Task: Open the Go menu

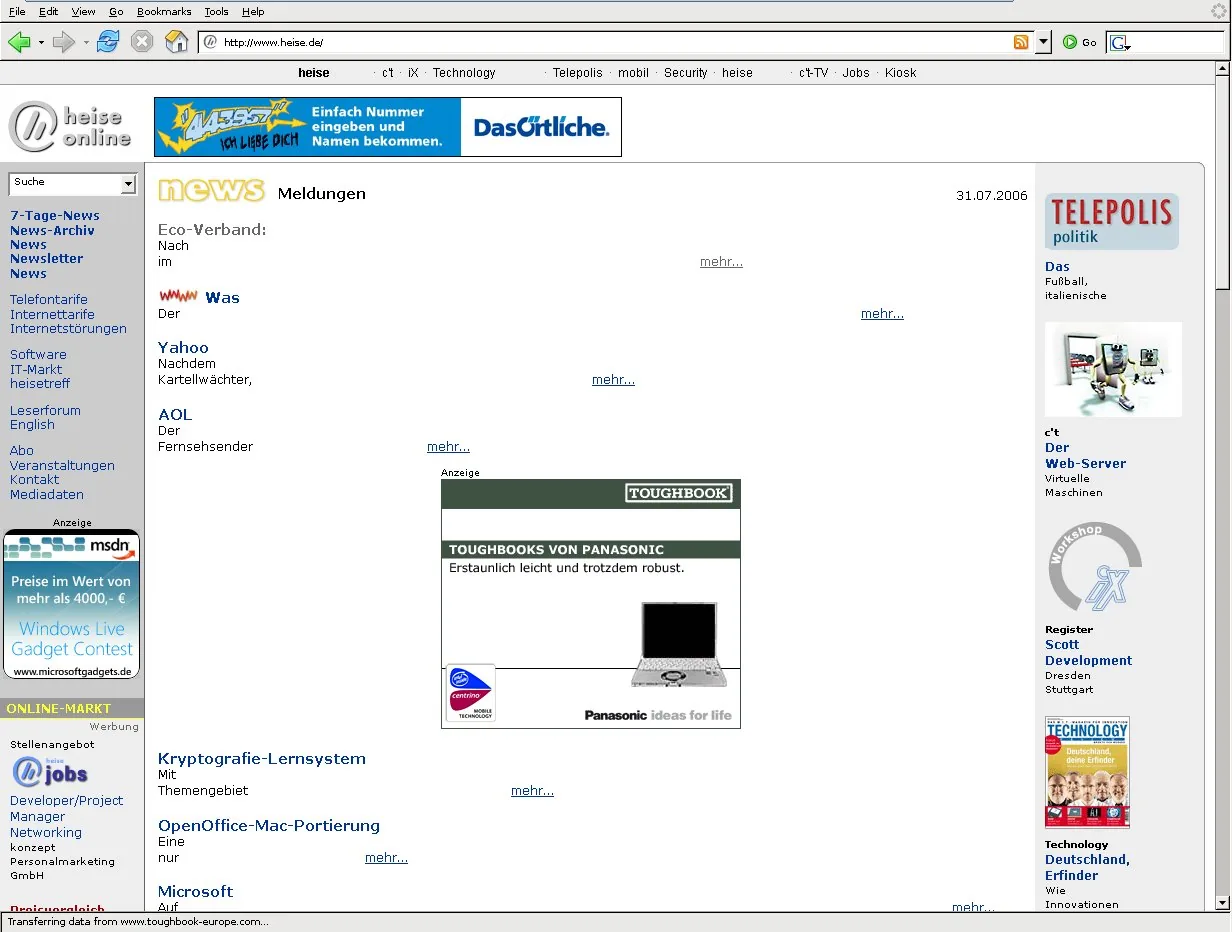Action: click(x=116, y=11)
